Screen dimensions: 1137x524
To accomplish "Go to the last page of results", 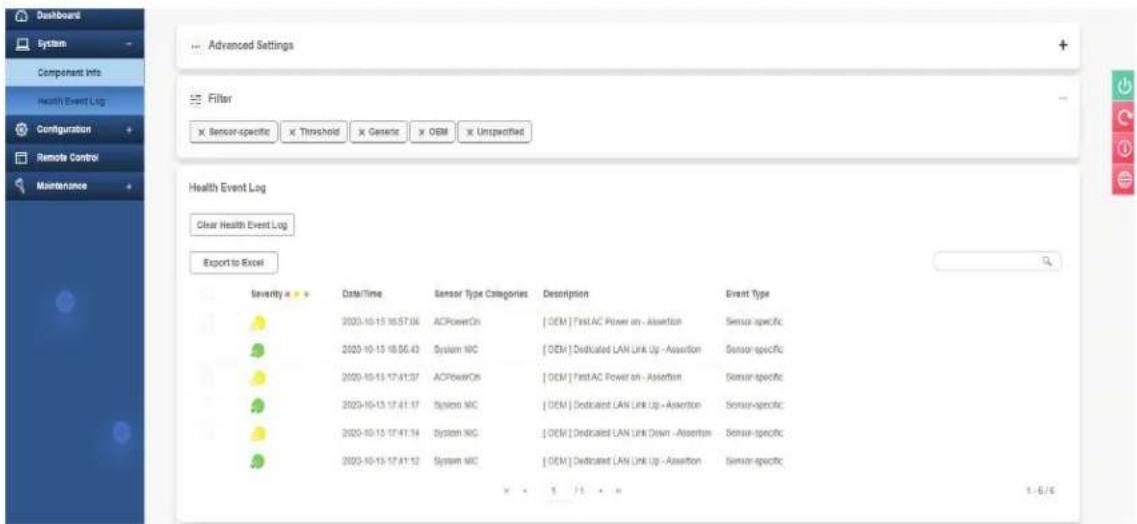I will click(618, 491).
